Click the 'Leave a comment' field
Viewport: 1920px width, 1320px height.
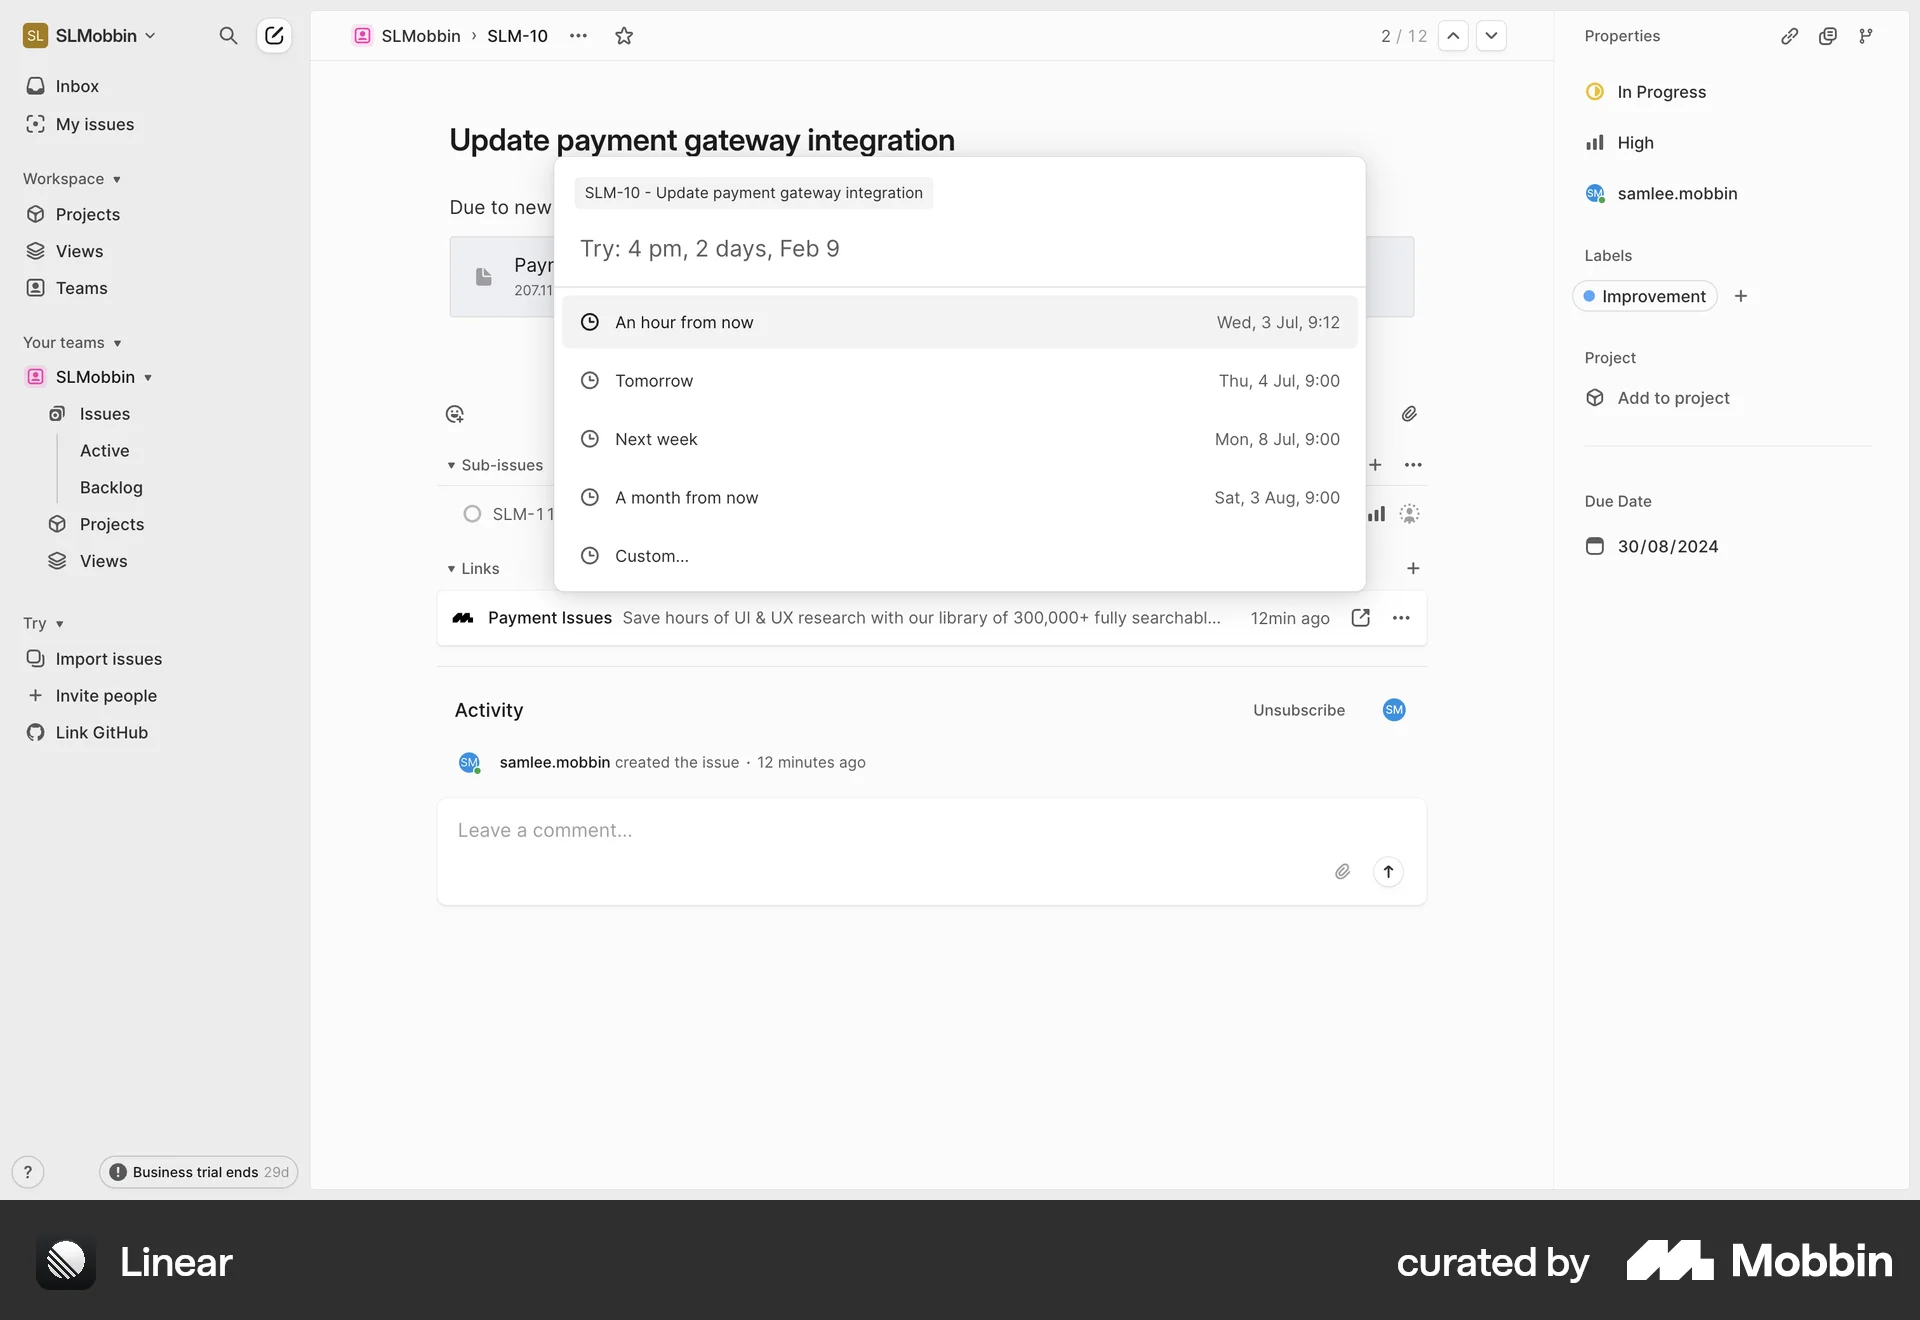pos(700,830)
